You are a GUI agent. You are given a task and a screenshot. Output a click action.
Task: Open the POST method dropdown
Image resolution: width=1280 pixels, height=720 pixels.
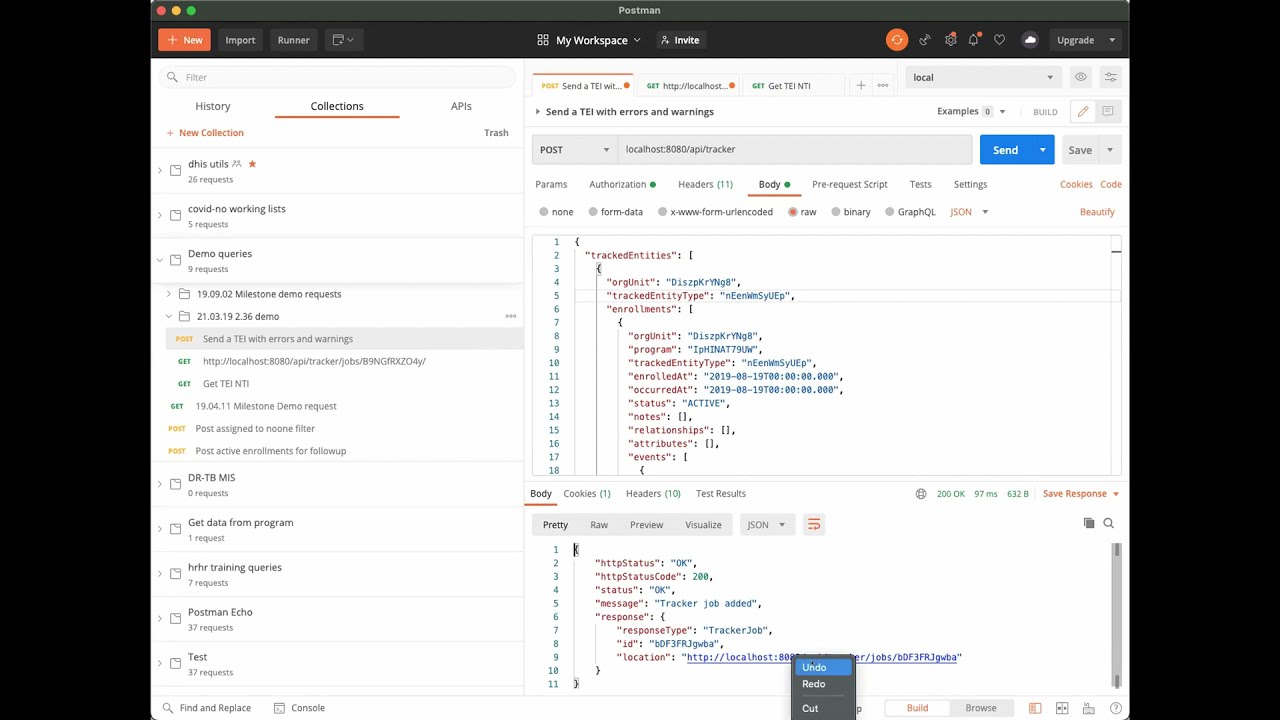575,149
